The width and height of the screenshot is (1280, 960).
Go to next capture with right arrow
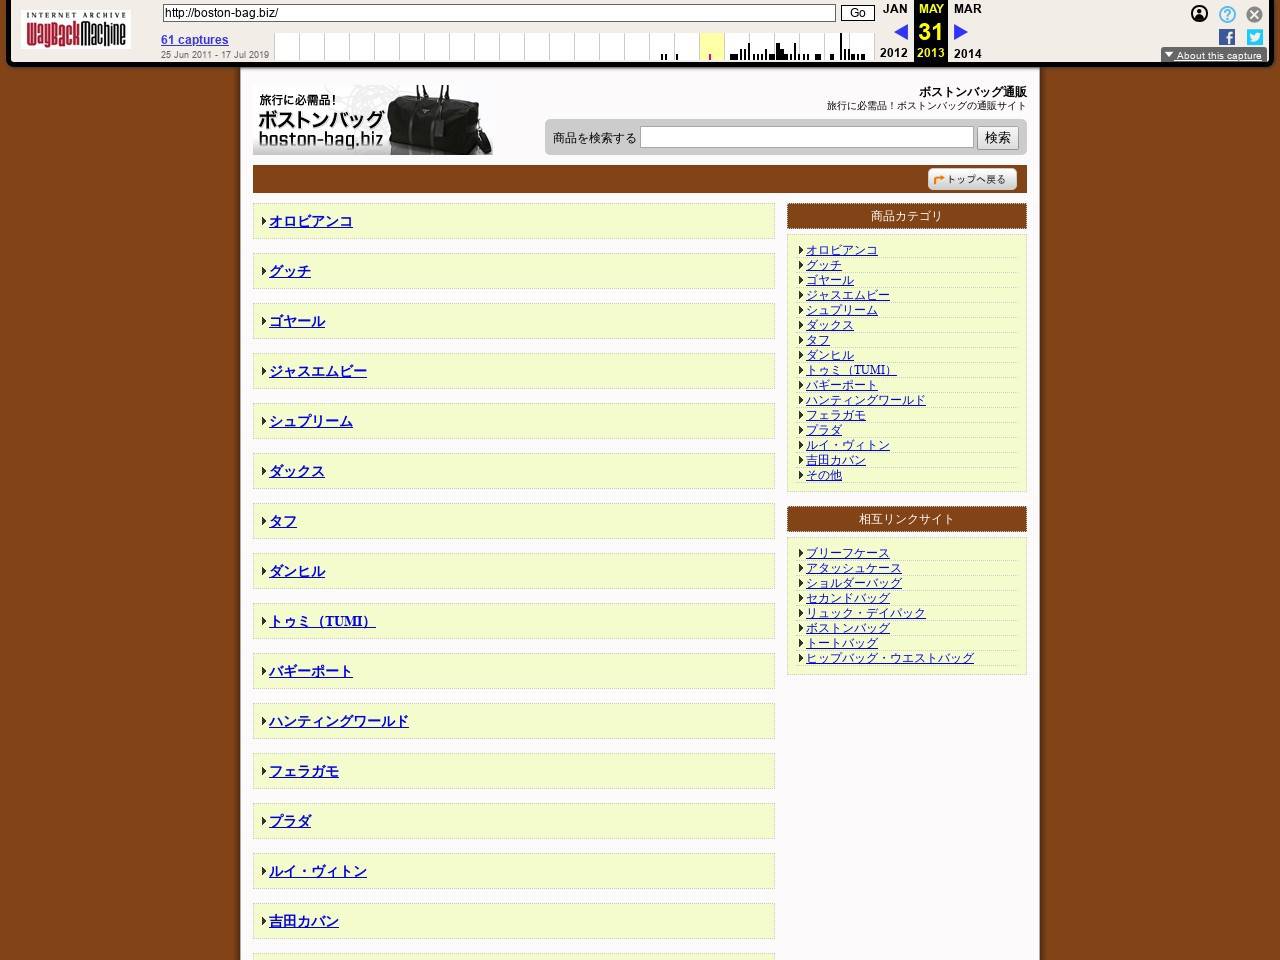click(961, 32)
